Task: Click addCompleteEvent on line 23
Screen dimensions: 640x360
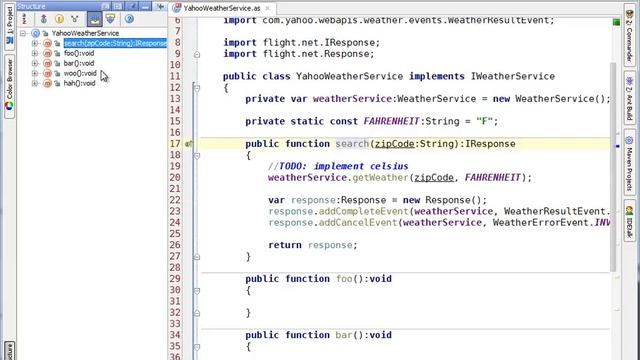Action: click(363, 211)
